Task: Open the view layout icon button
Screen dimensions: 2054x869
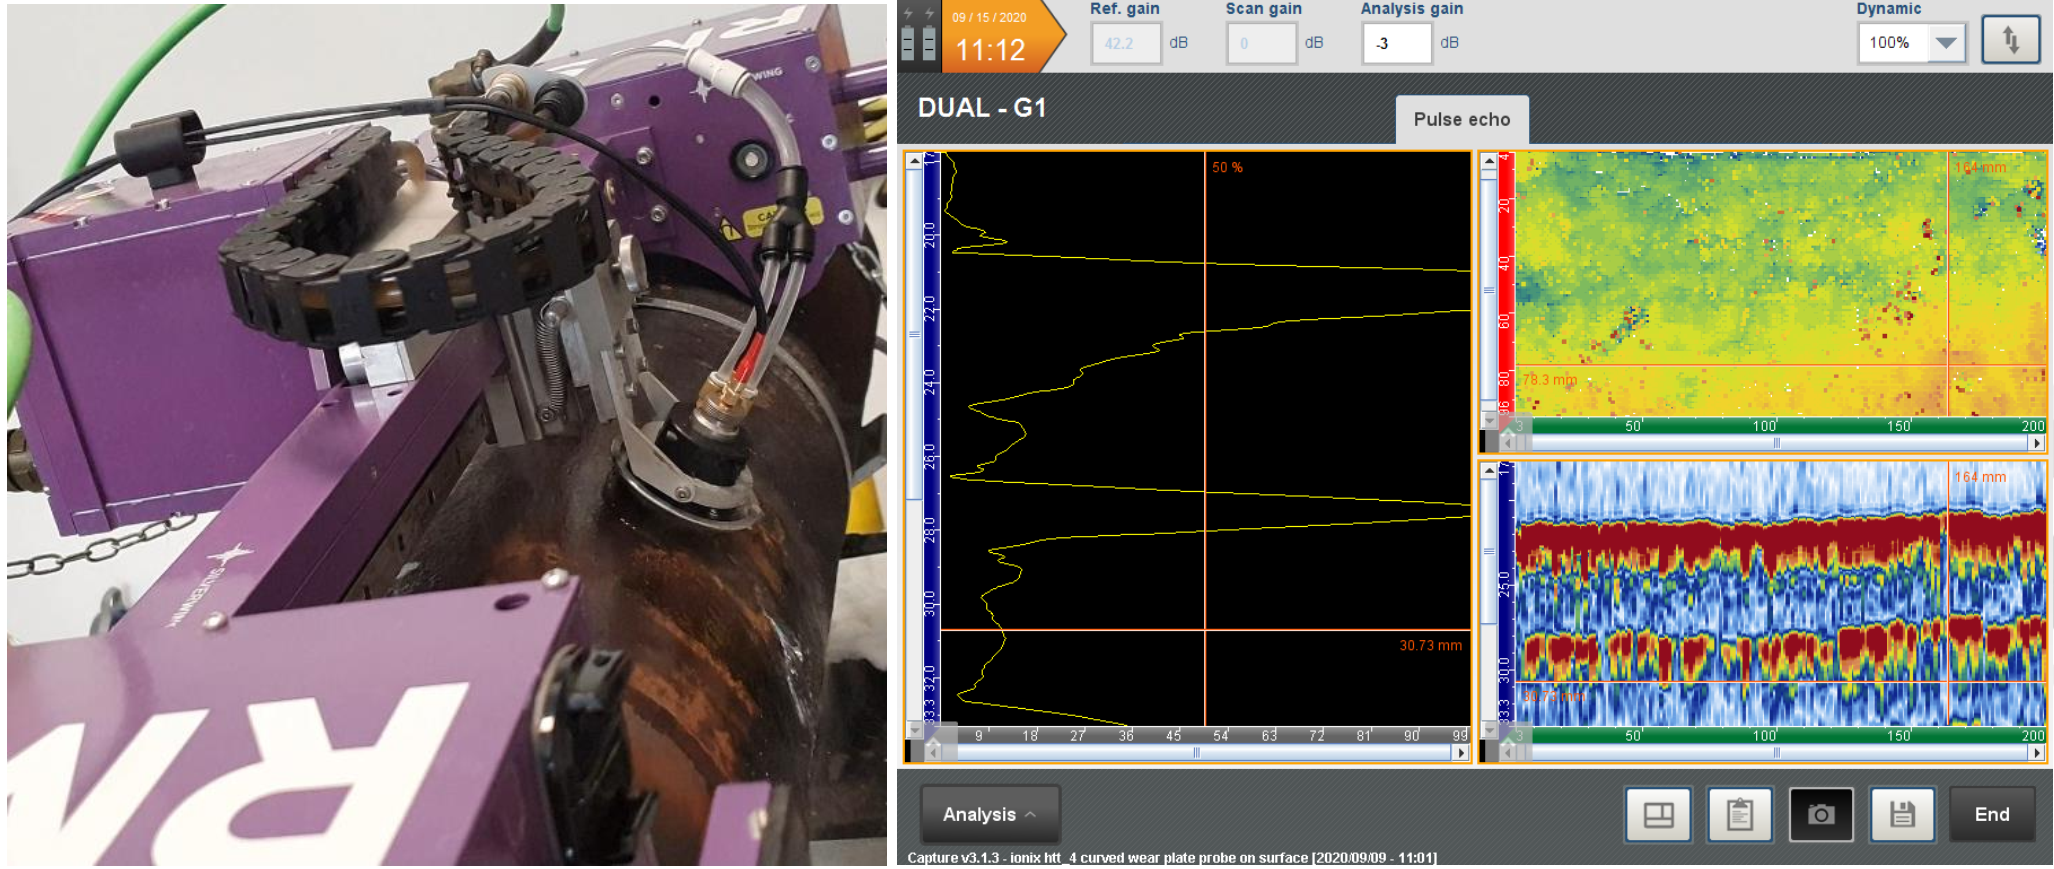Action: tap(1658, 814)
